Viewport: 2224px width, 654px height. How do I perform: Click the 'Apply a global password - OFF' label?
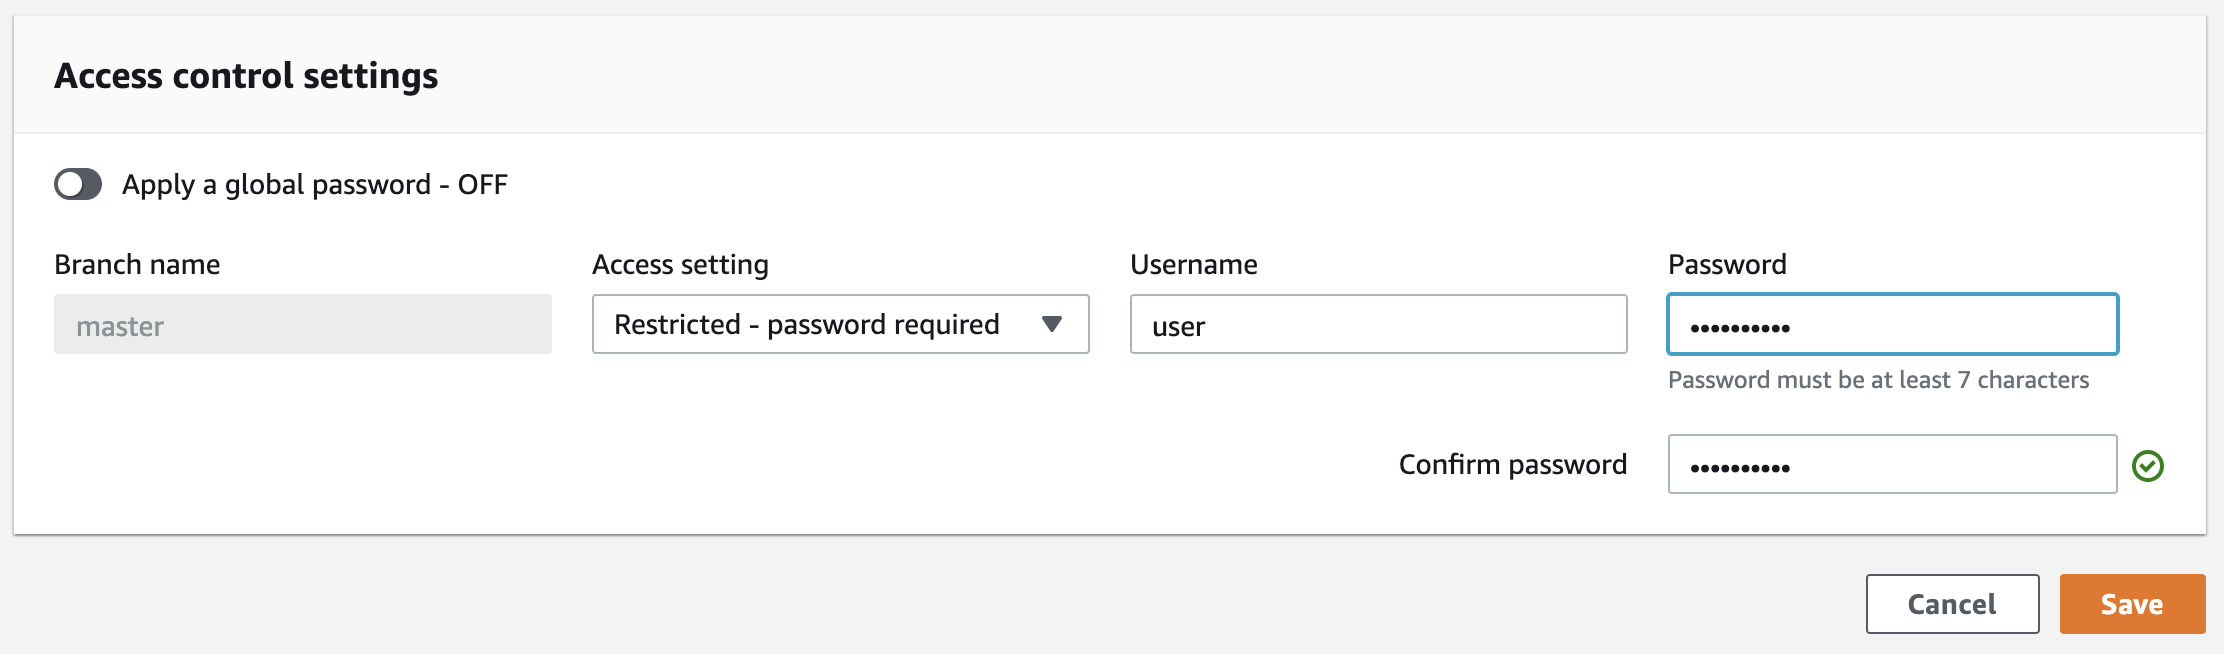pos(314,185)
